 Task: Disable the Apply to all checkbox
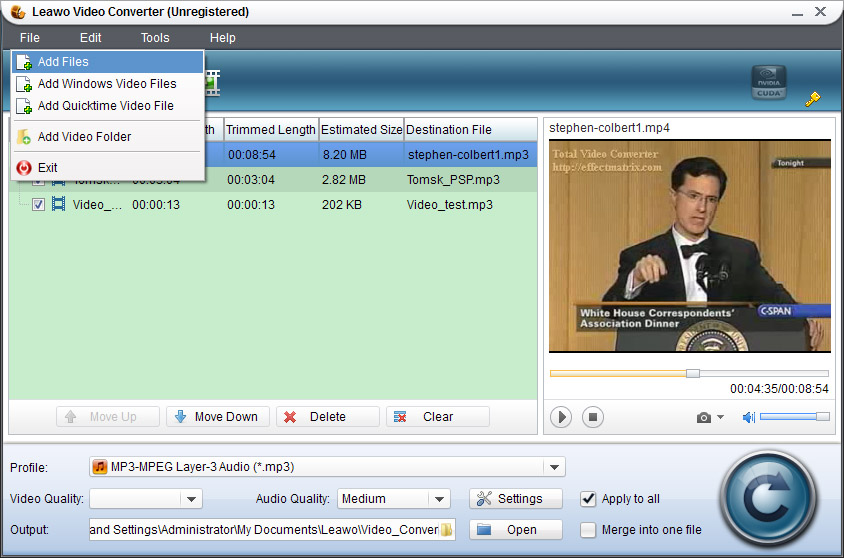click(588, 499)
